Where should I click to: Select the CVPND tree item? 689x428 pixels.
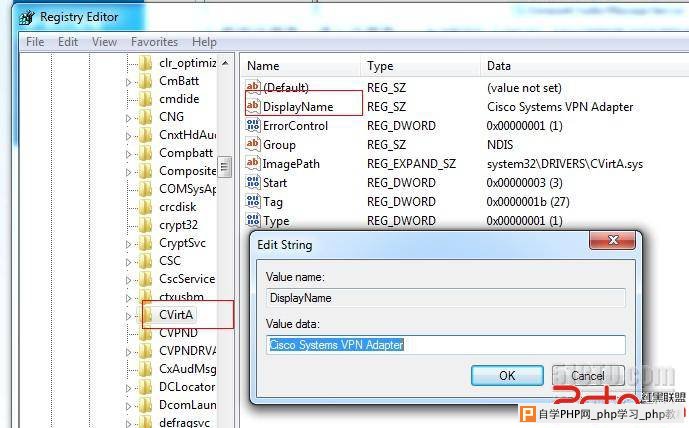tap(178, 334)
